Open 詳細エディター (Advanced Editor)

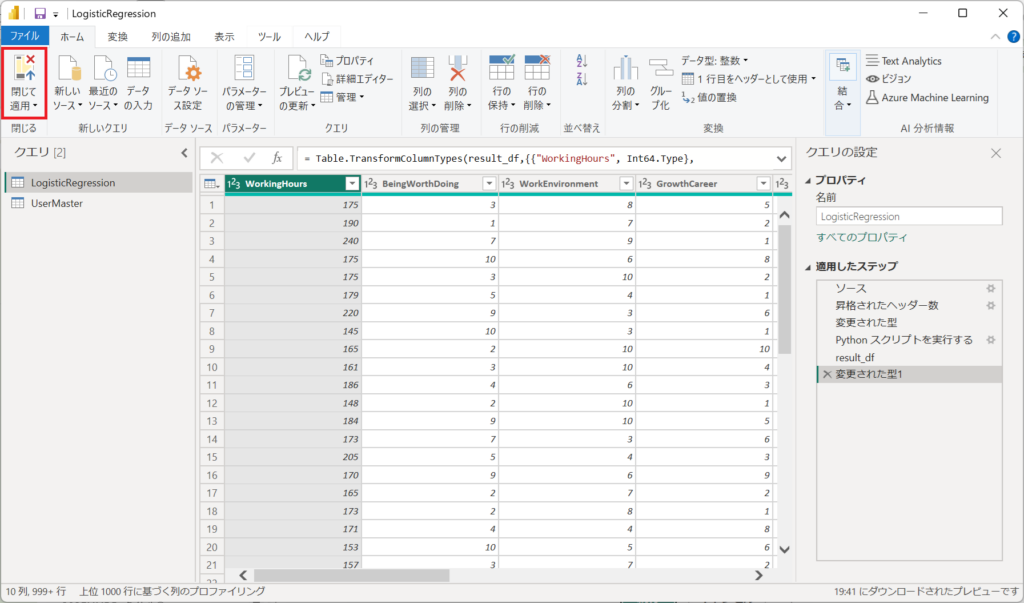[x=357, y=78]
